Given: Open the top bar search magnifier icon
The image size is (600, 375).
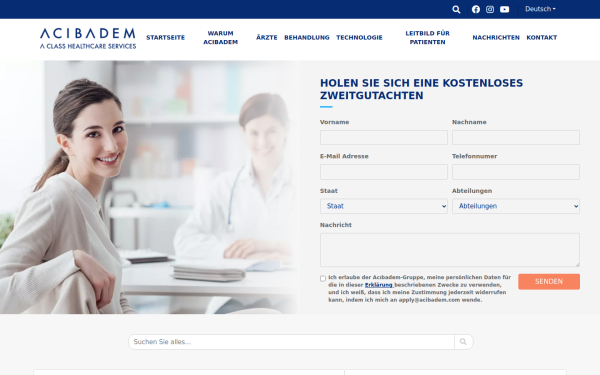Looking at the screenshot, I should (456, 10).
